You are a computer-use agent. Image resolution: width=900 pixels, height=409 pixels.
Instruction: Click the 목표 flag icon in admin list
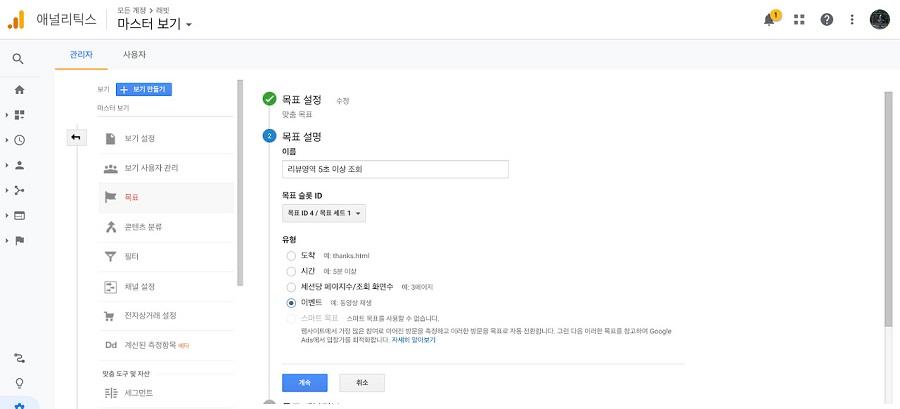pos(110,197)
